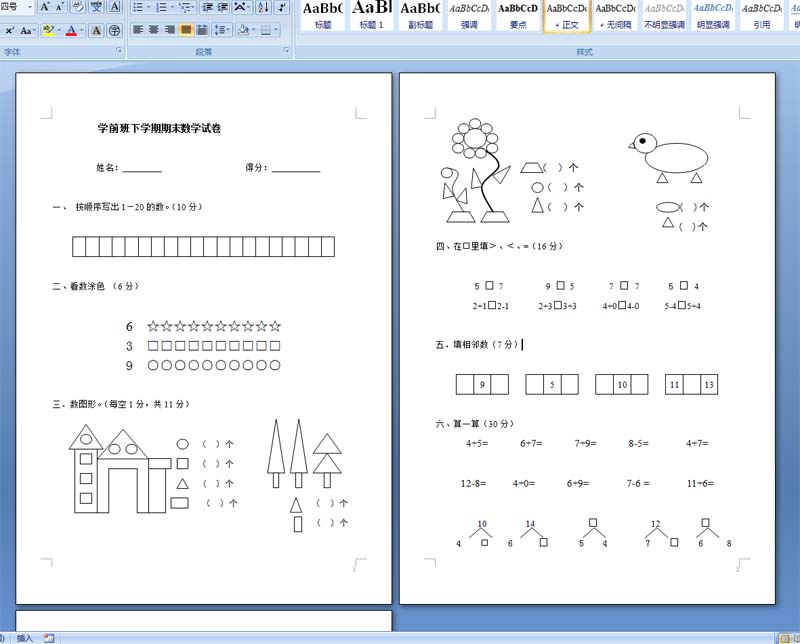Click the Enclose Characters icon
This screenshot has height=644, width=800.
114,31
